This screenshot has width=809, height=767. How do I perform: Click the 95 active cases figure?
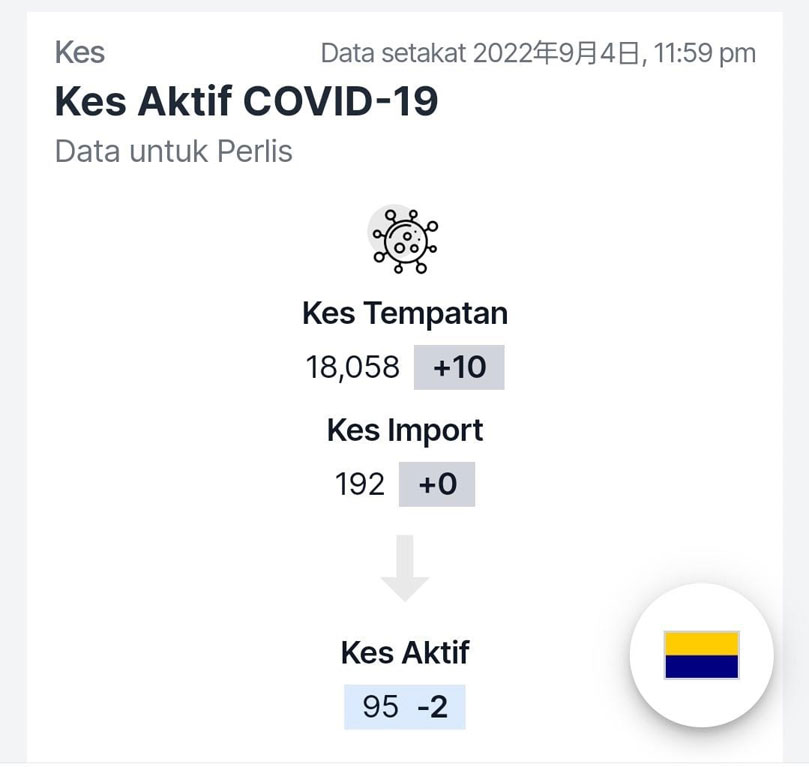pyautogui.click(x=380, y=707)
